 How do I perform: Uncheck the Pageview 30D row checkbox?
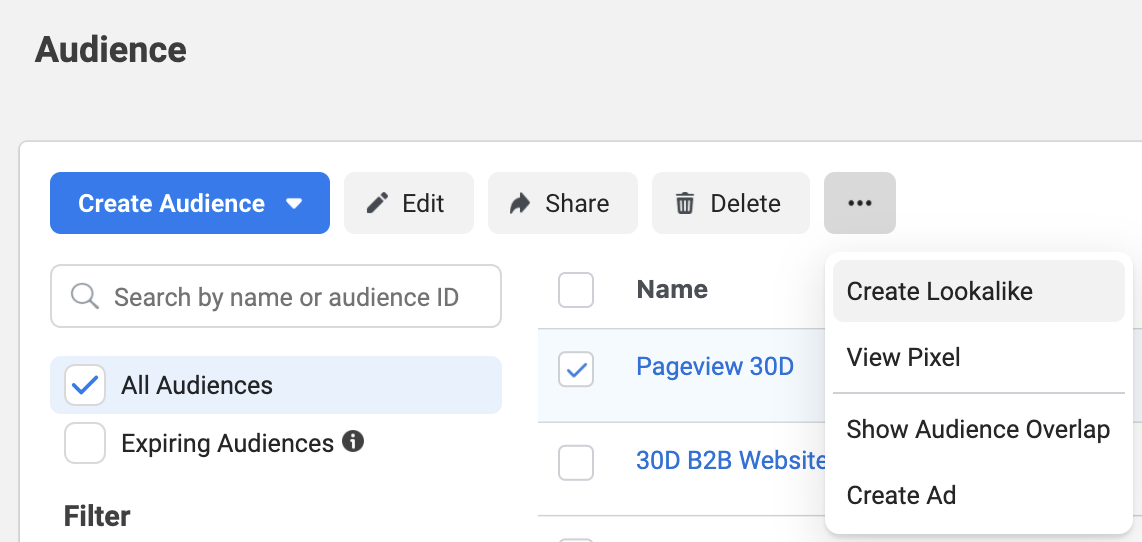click(576, 369)
